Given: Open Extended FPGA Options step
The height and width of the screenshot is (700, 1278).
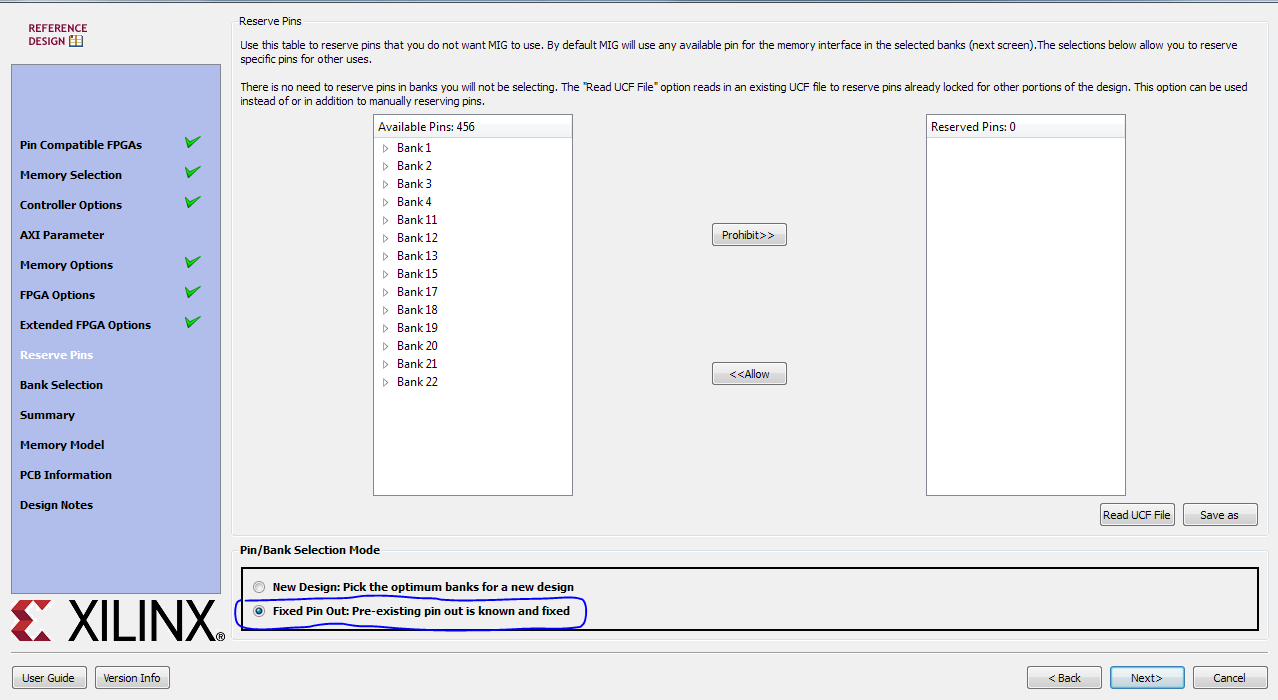Looking at the screenshot, I should click(85, 325).
